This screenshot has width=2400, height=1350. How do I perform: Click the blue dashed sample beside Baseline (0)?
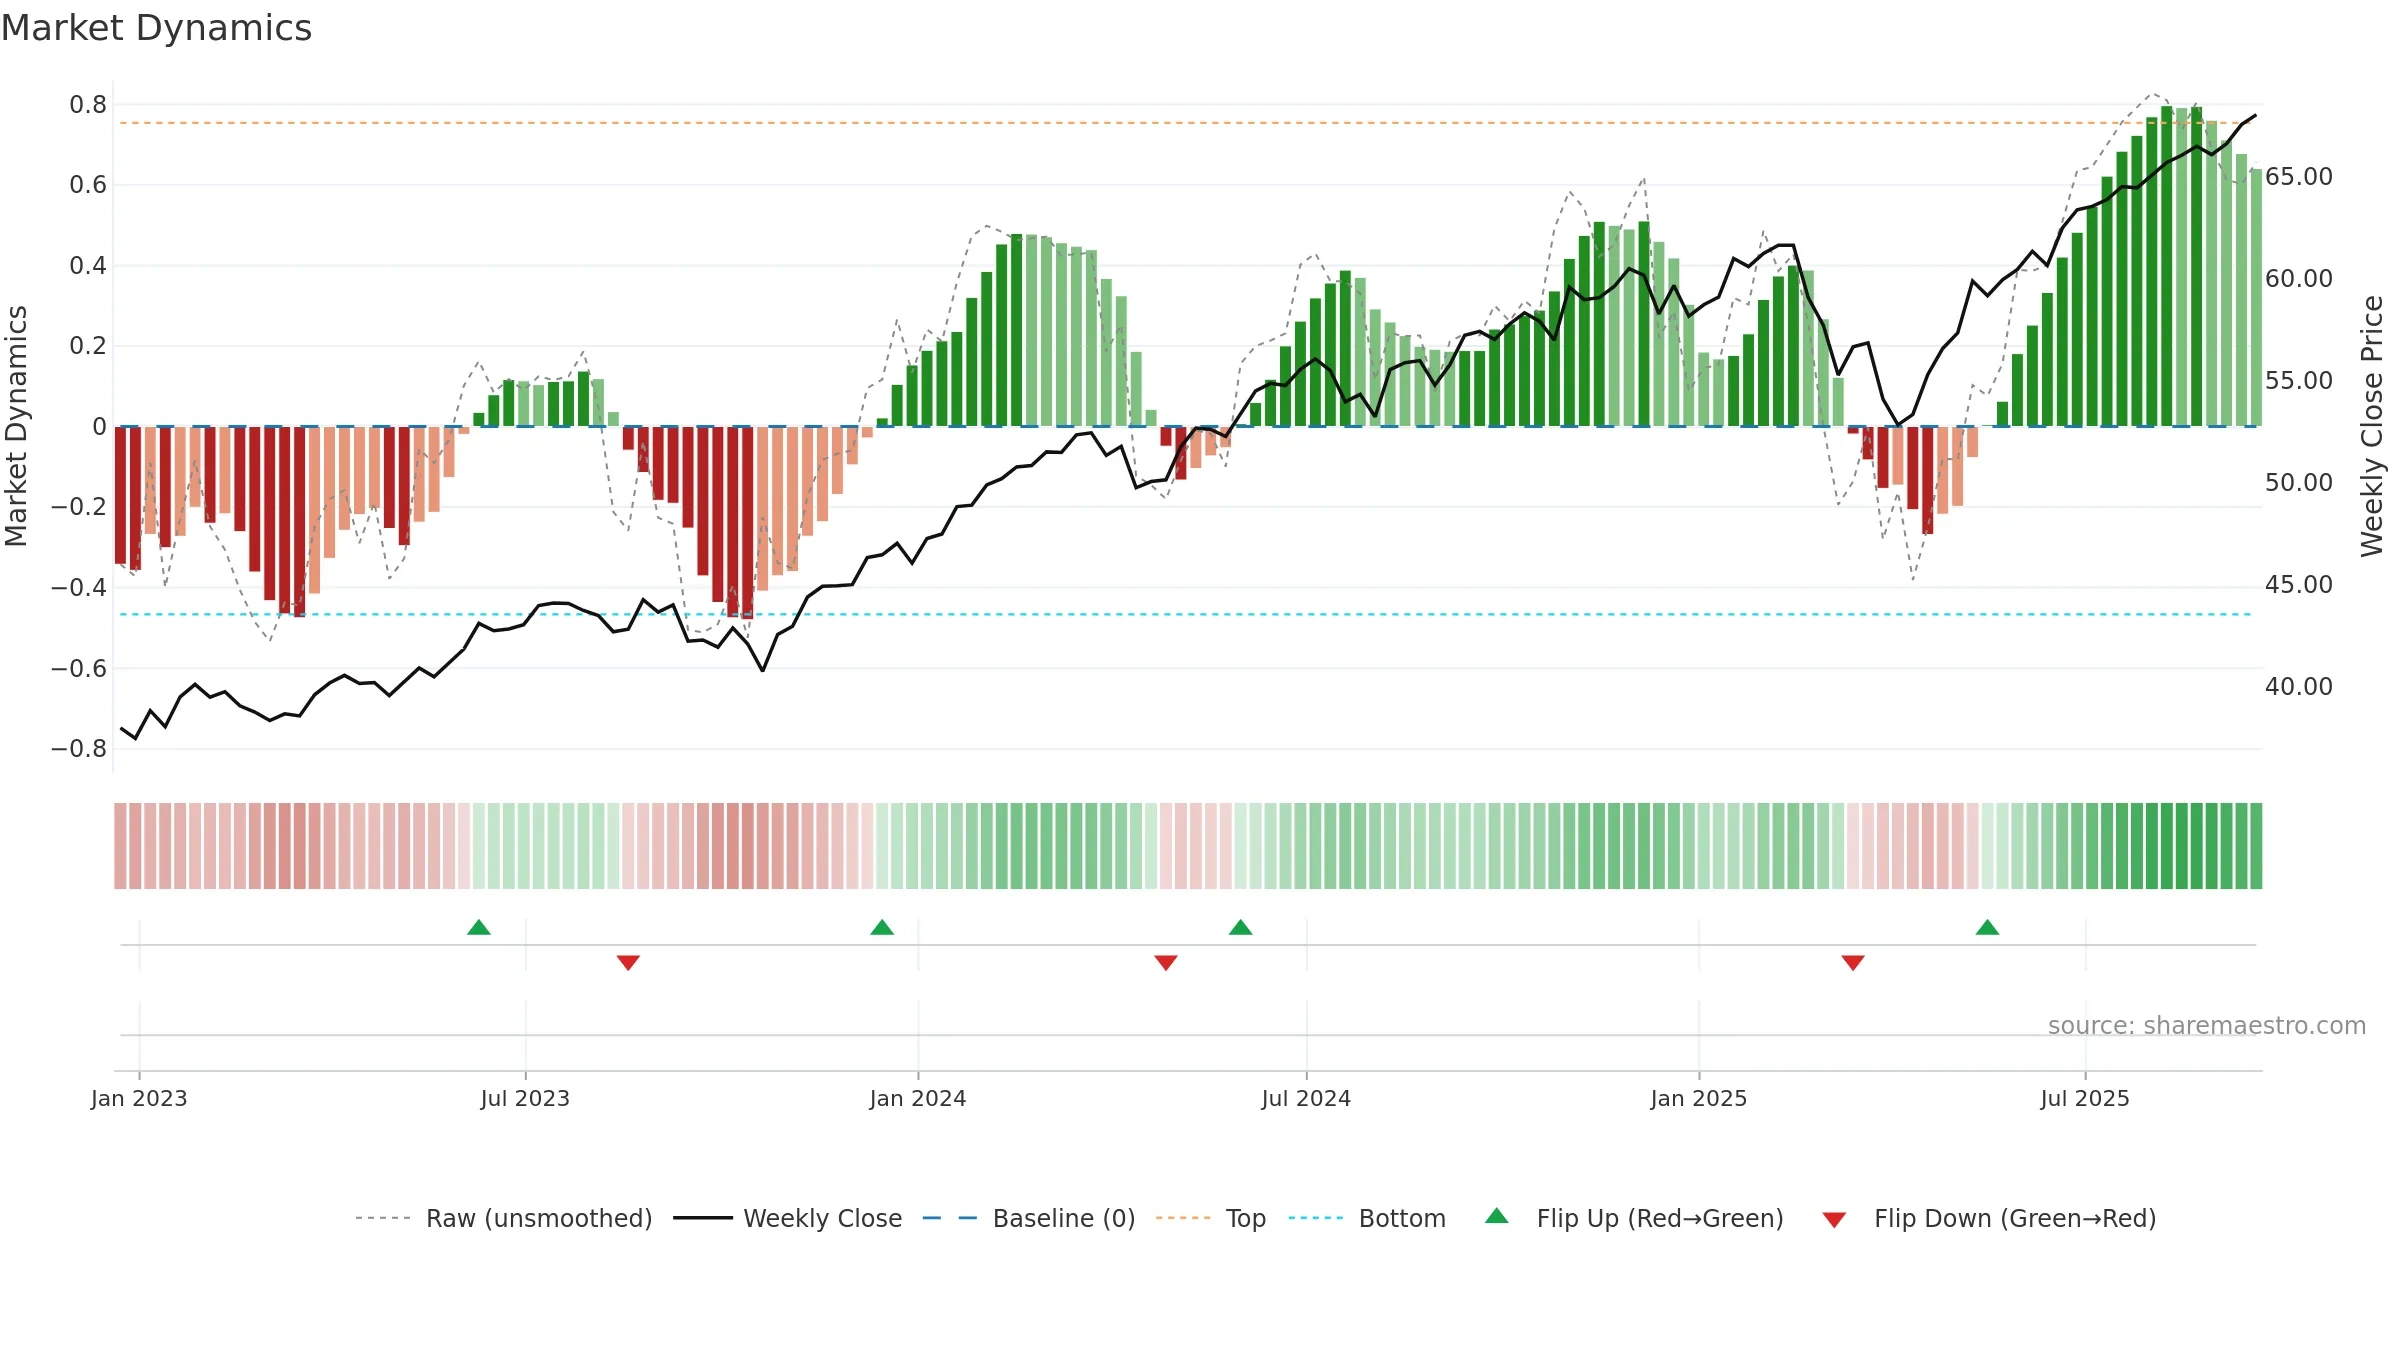pos(950,1218)
